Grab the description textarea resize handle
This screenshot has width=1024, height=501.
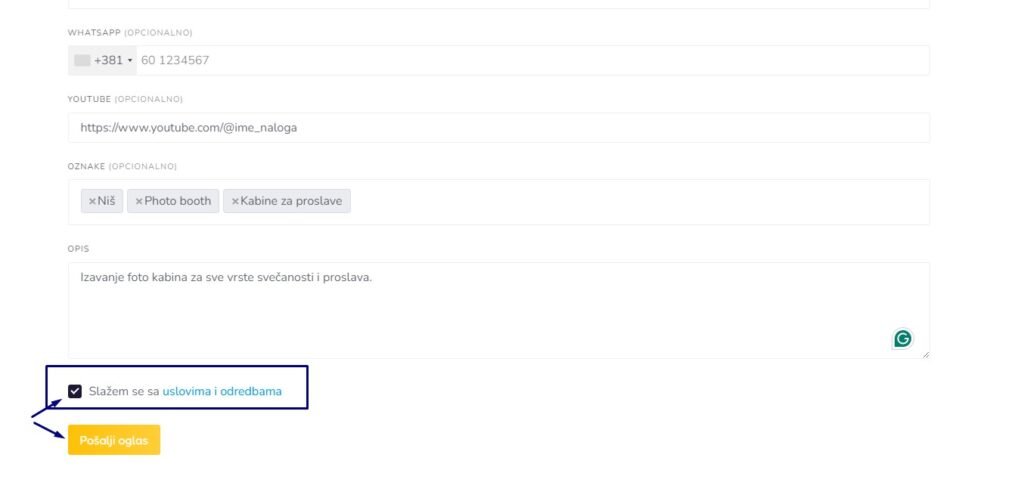pyautogui.click(x=925, y=354)
